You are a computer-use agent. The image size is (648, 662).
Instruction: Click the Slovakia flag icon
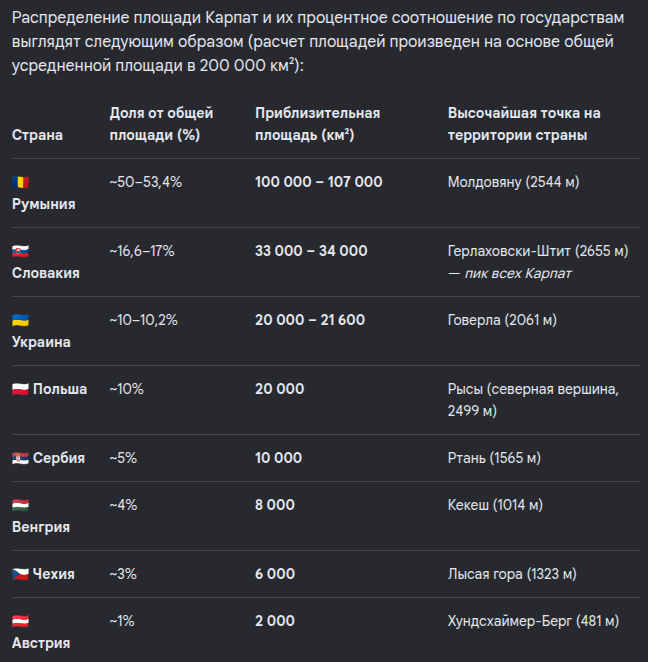click(x=20, y=251)
